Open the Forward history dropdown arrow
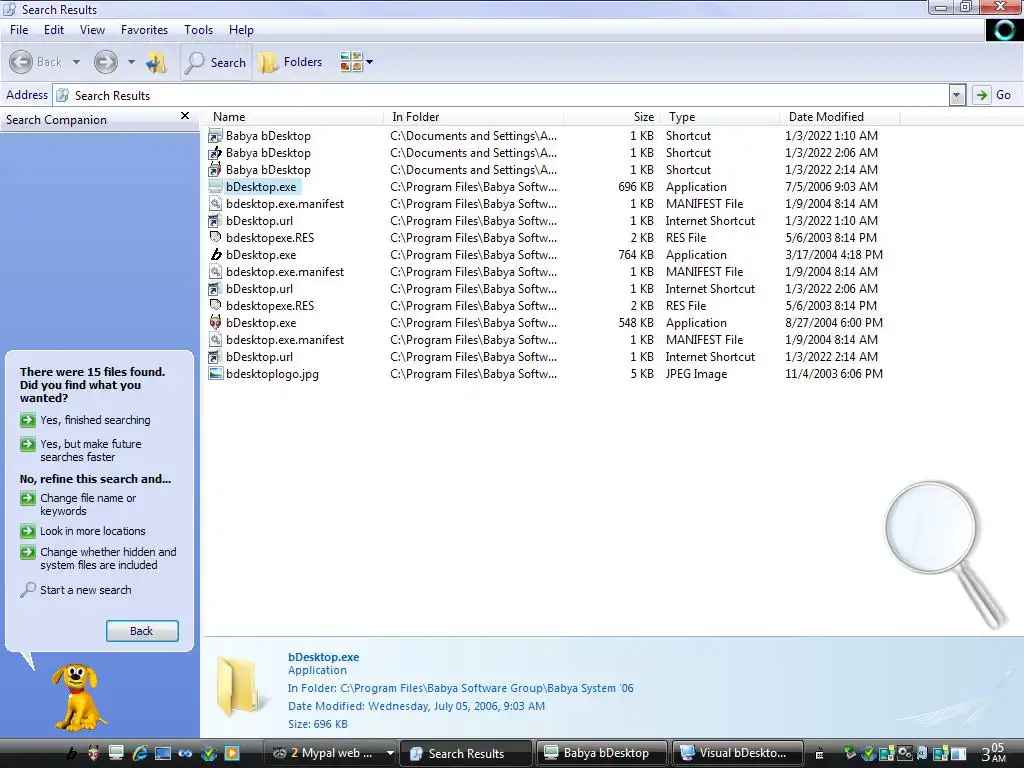The width and height of the screenshot is (1024, 768). click(131, 62)
